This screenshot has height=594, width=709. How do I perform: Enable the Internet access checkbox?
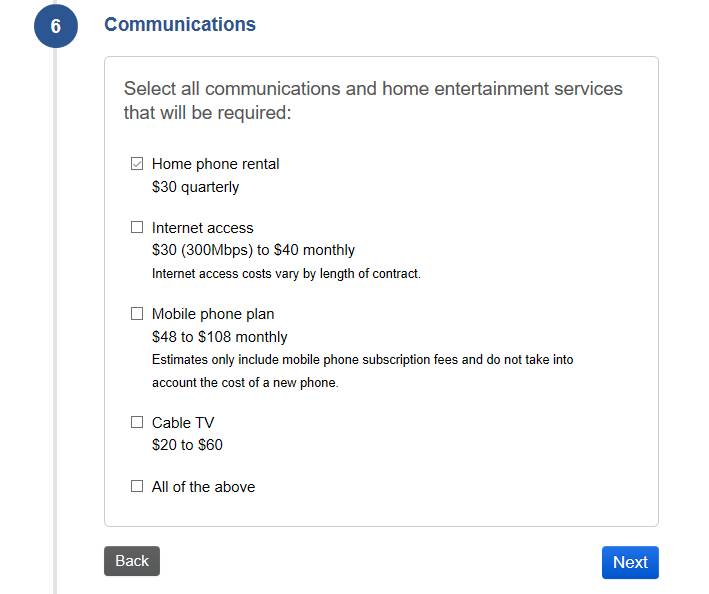137,227
